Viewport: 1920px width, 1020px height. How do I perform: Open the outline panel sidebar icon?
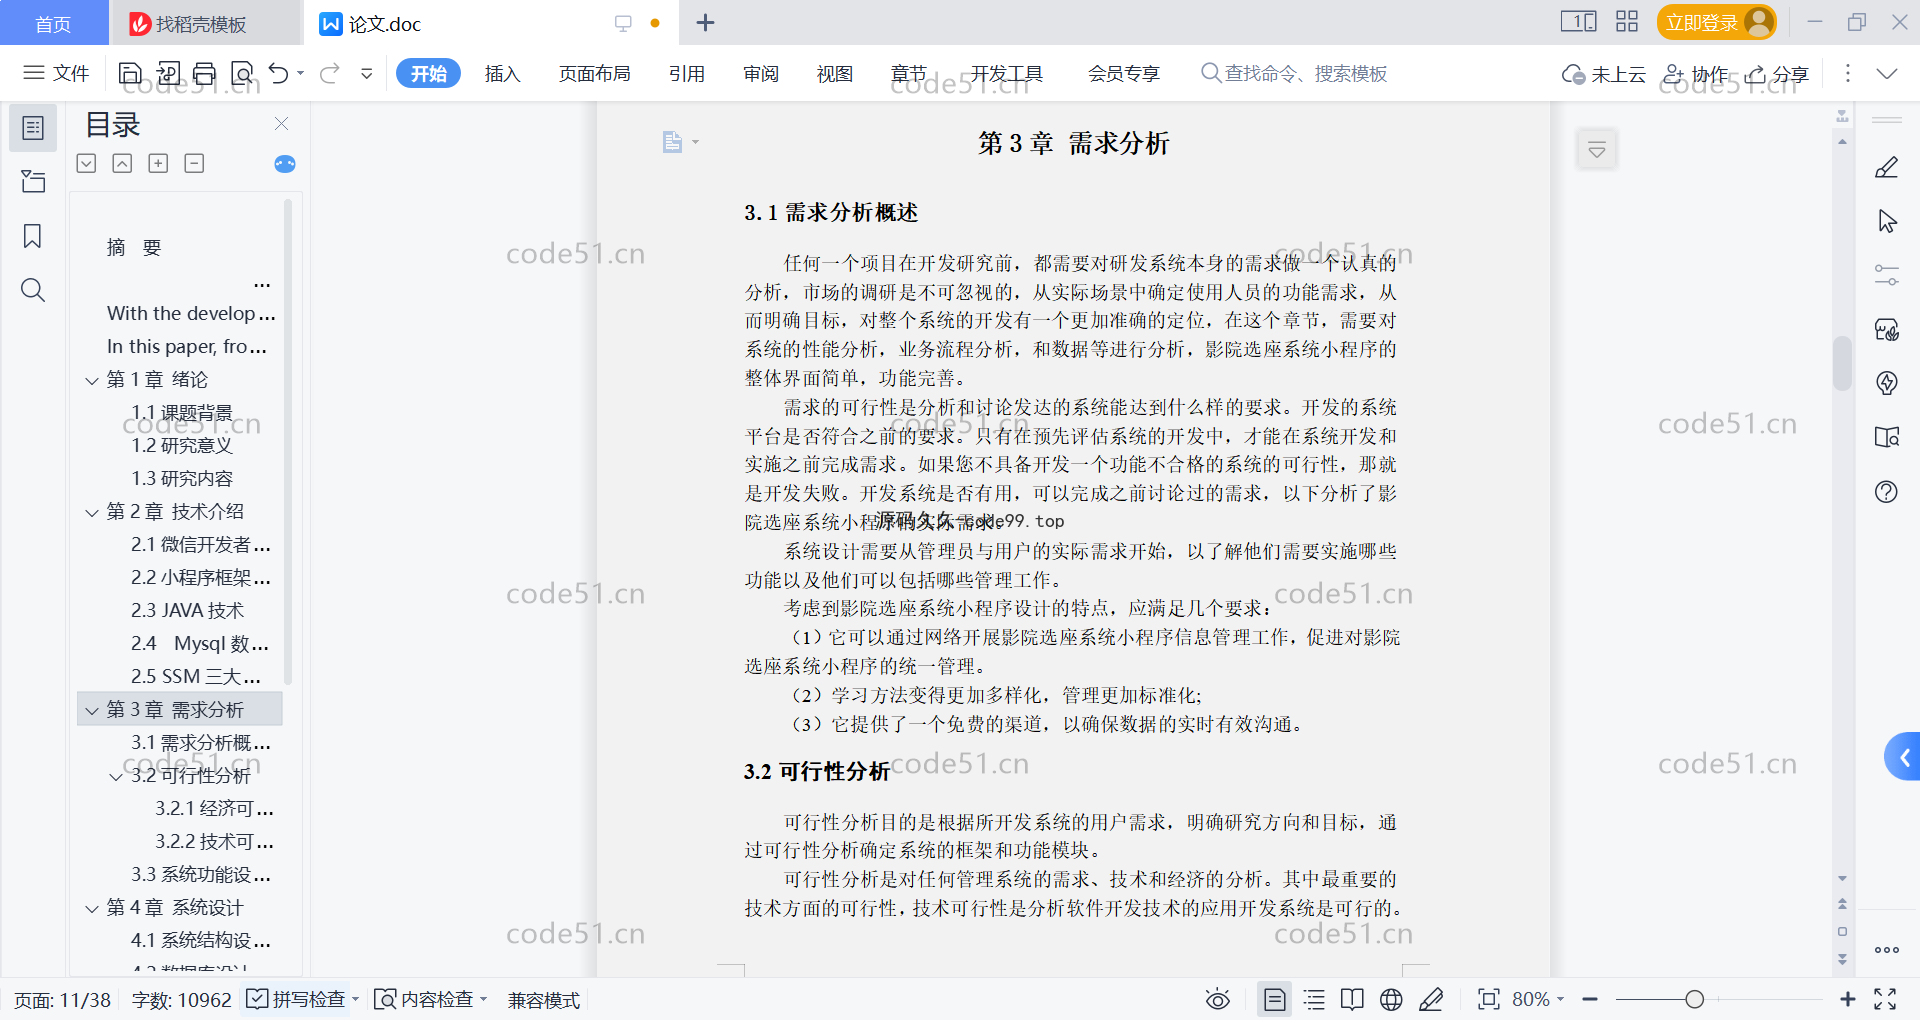tap(33, 128)
